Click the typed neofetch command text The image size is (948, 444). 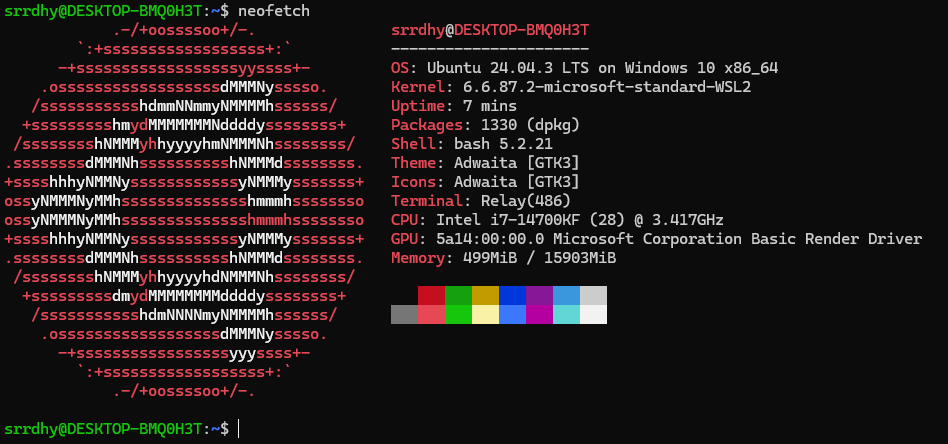[273, 11]
